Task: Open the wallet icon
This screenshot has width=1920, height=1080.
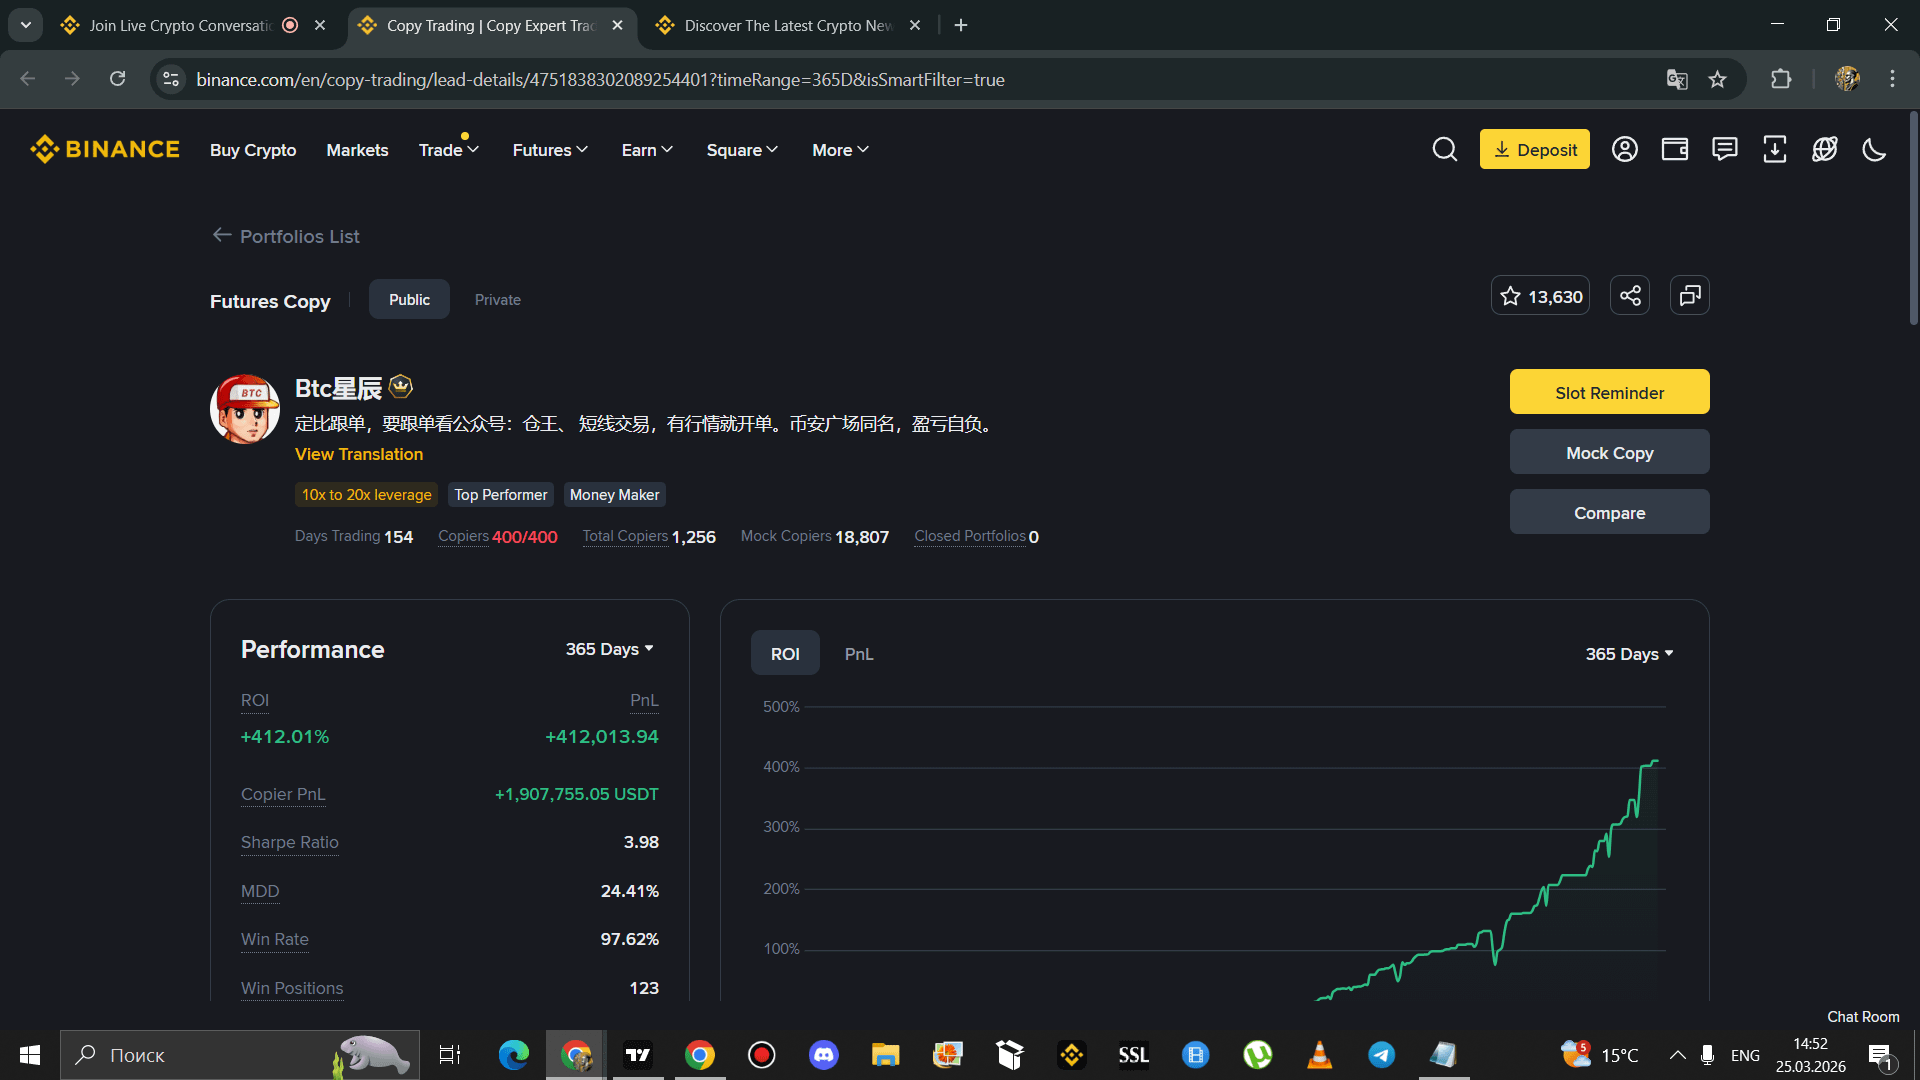Action: pyautogui.click(x=1674, y=149)
